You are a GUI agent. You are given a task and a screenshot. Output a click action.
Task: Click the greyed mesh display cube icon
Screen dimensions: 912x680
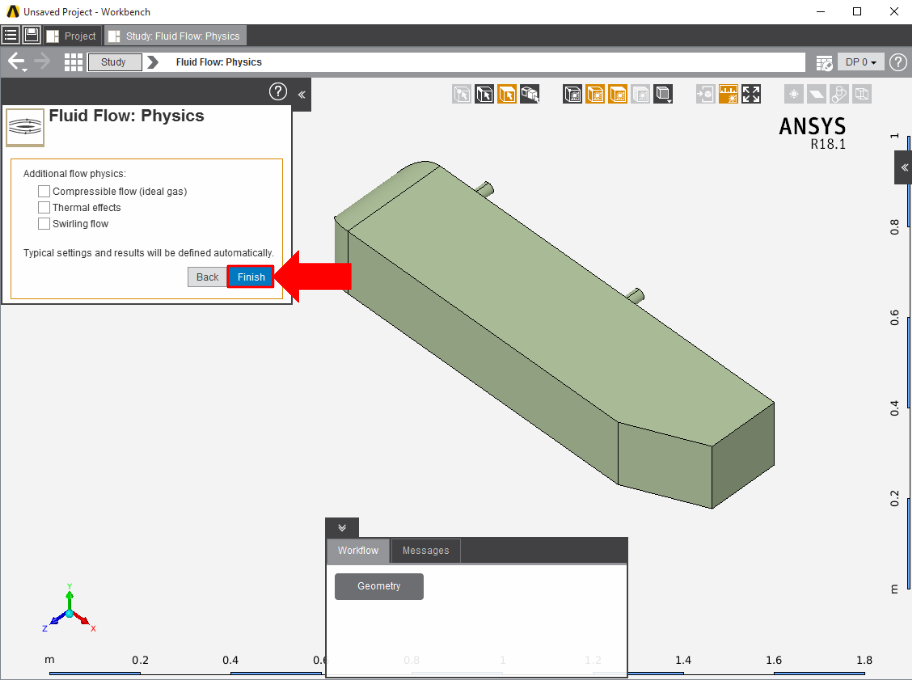click(x=640, y=94)
